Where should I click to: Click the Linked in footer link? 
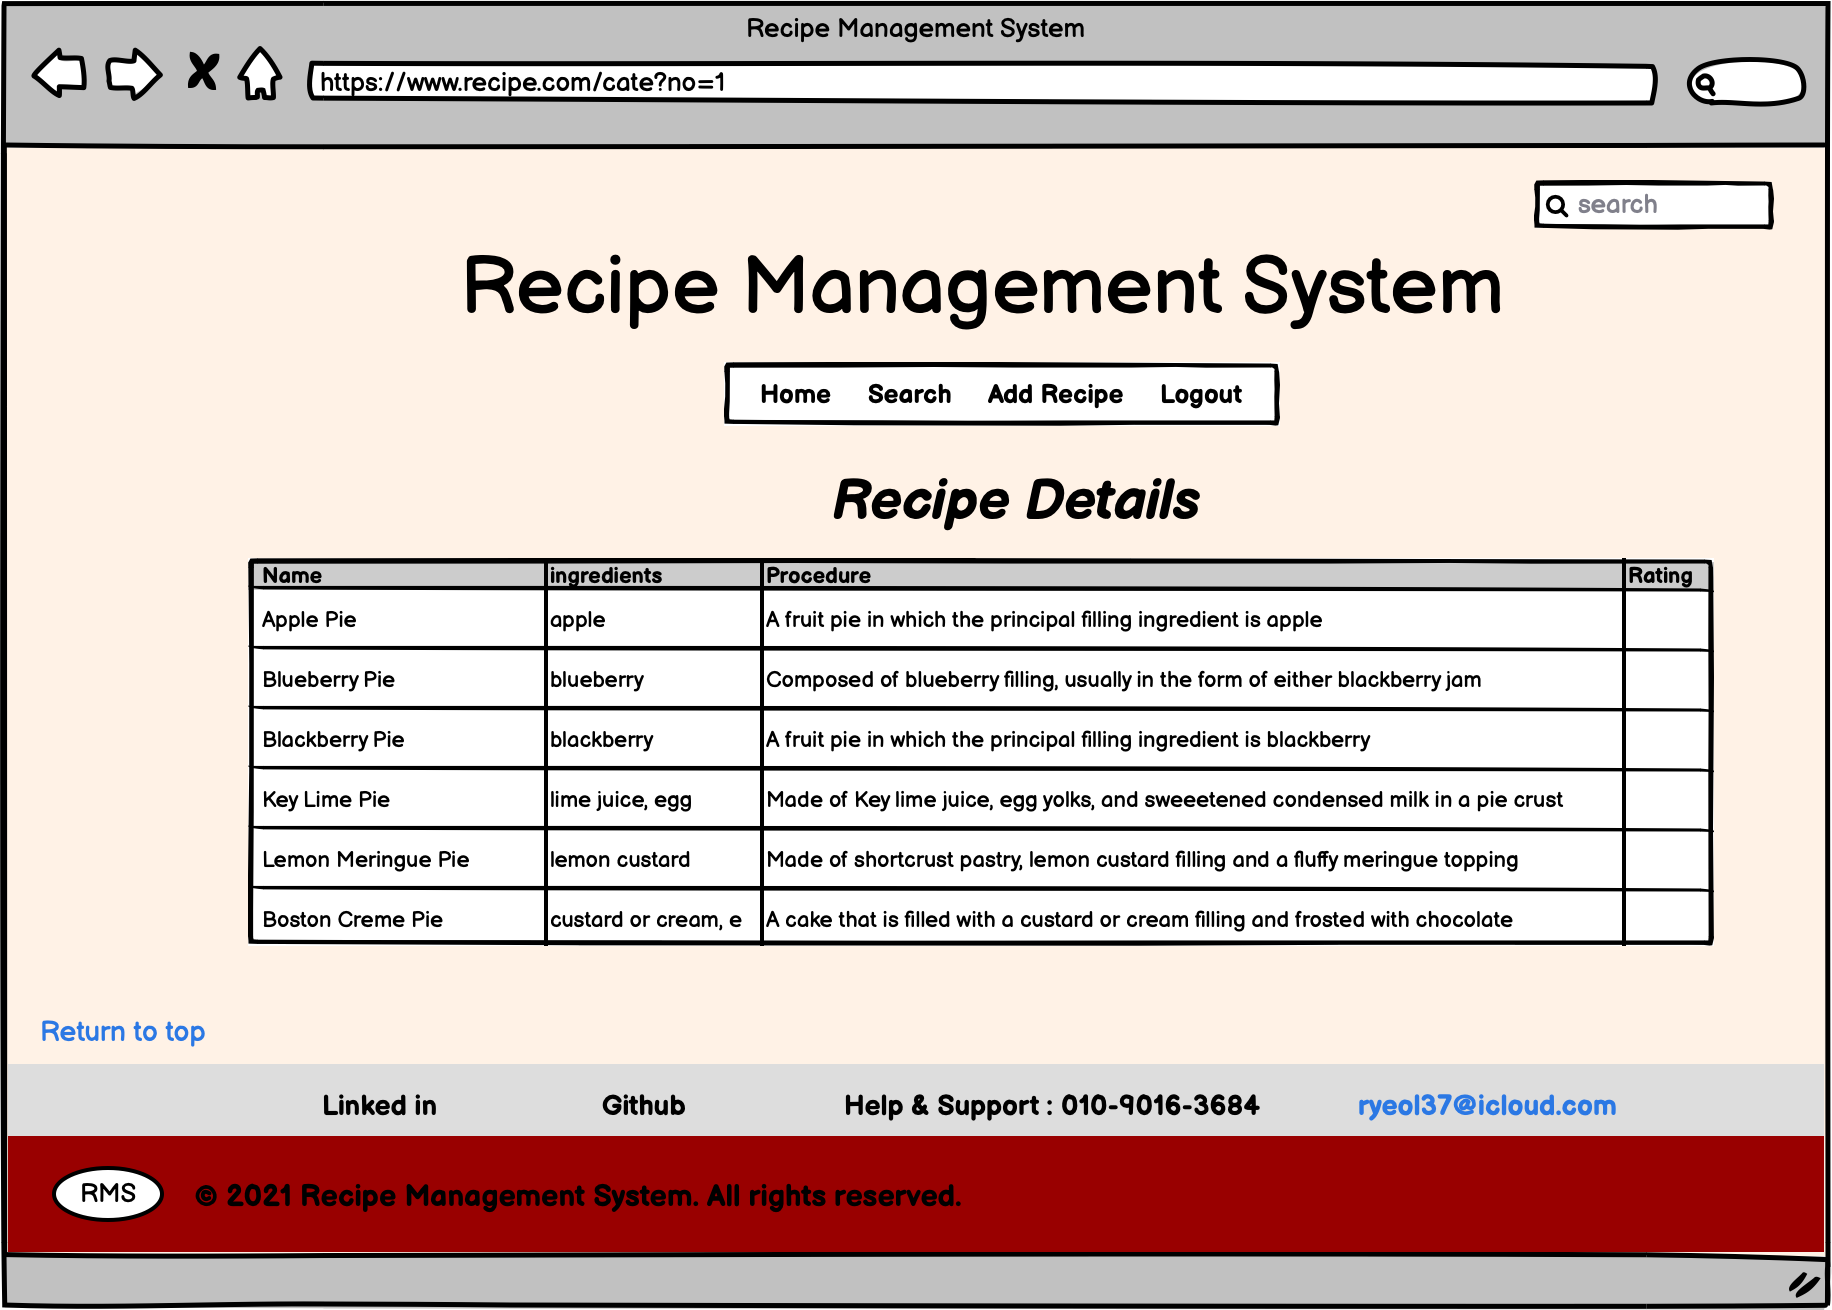coord(379,1106)
